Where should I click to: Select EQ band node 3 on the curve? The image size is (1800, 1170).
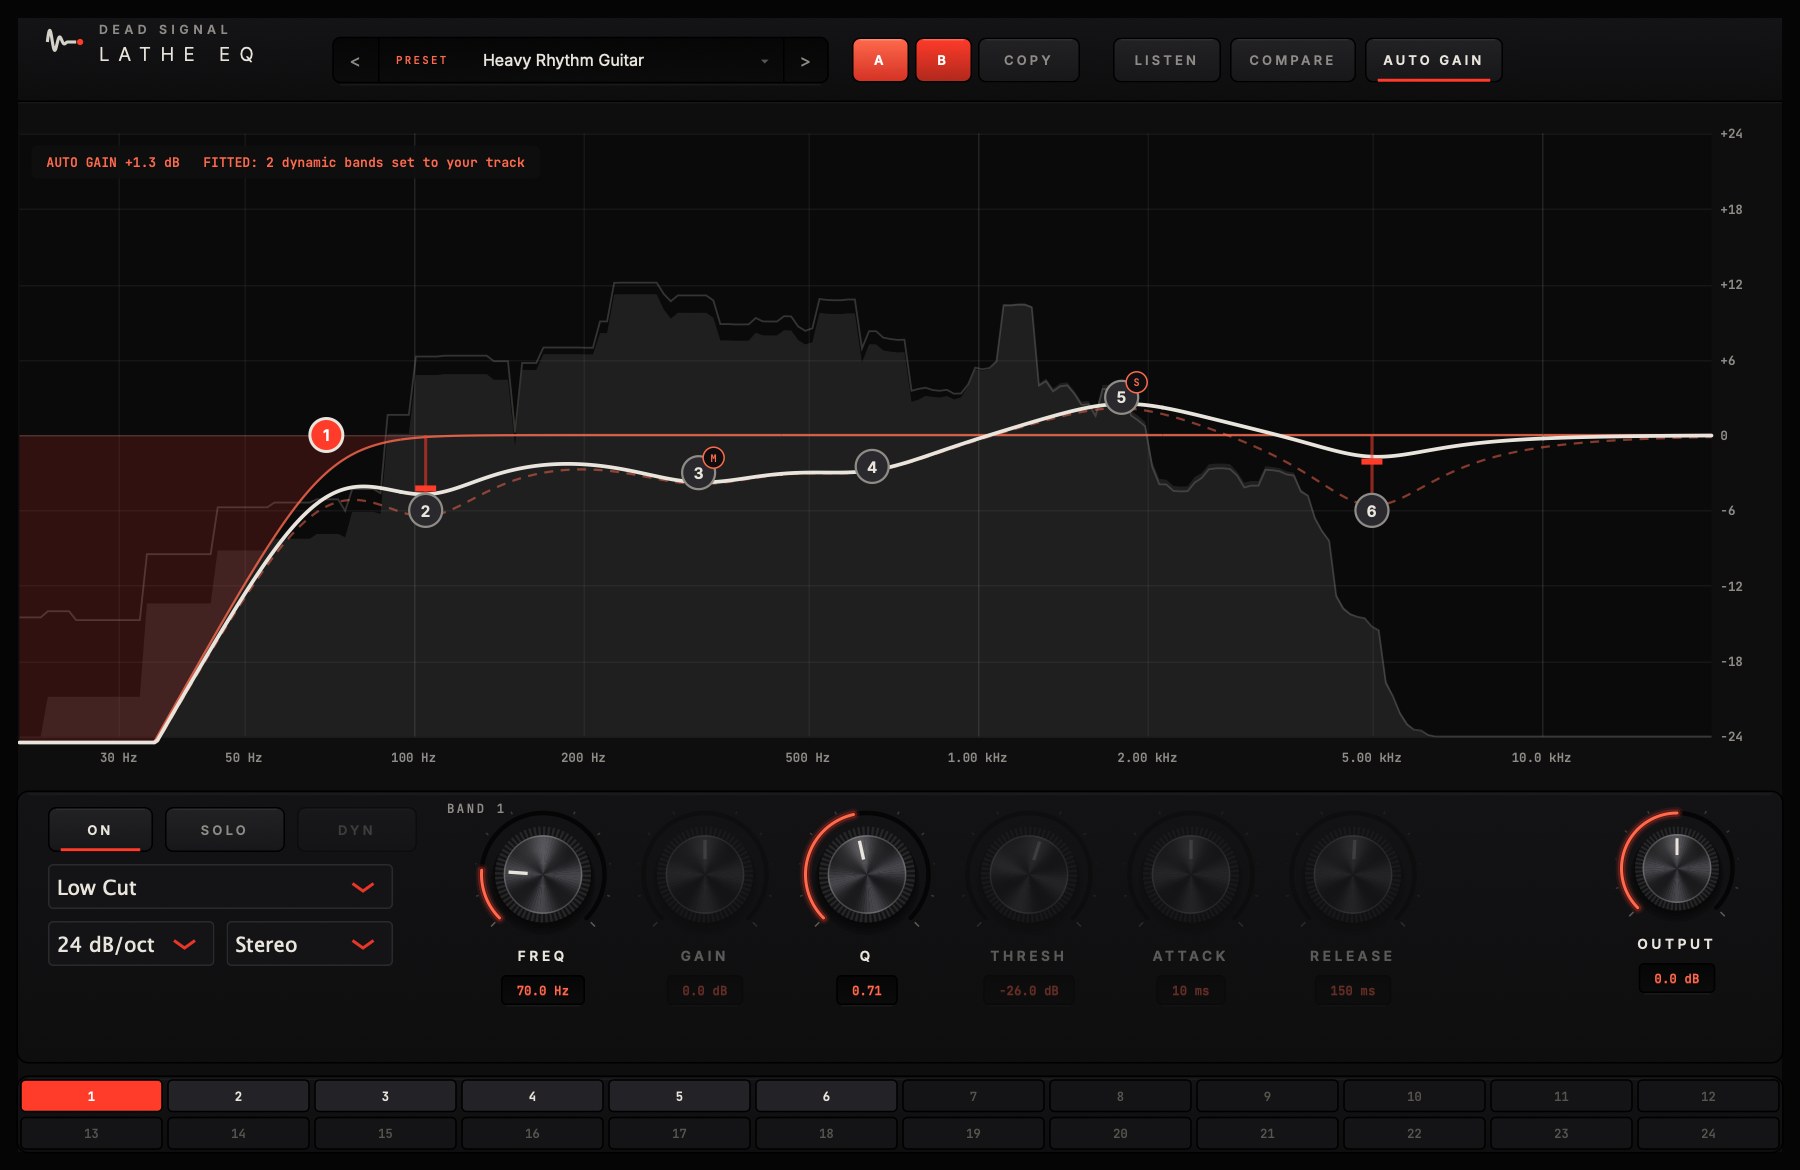pos(698,473)
